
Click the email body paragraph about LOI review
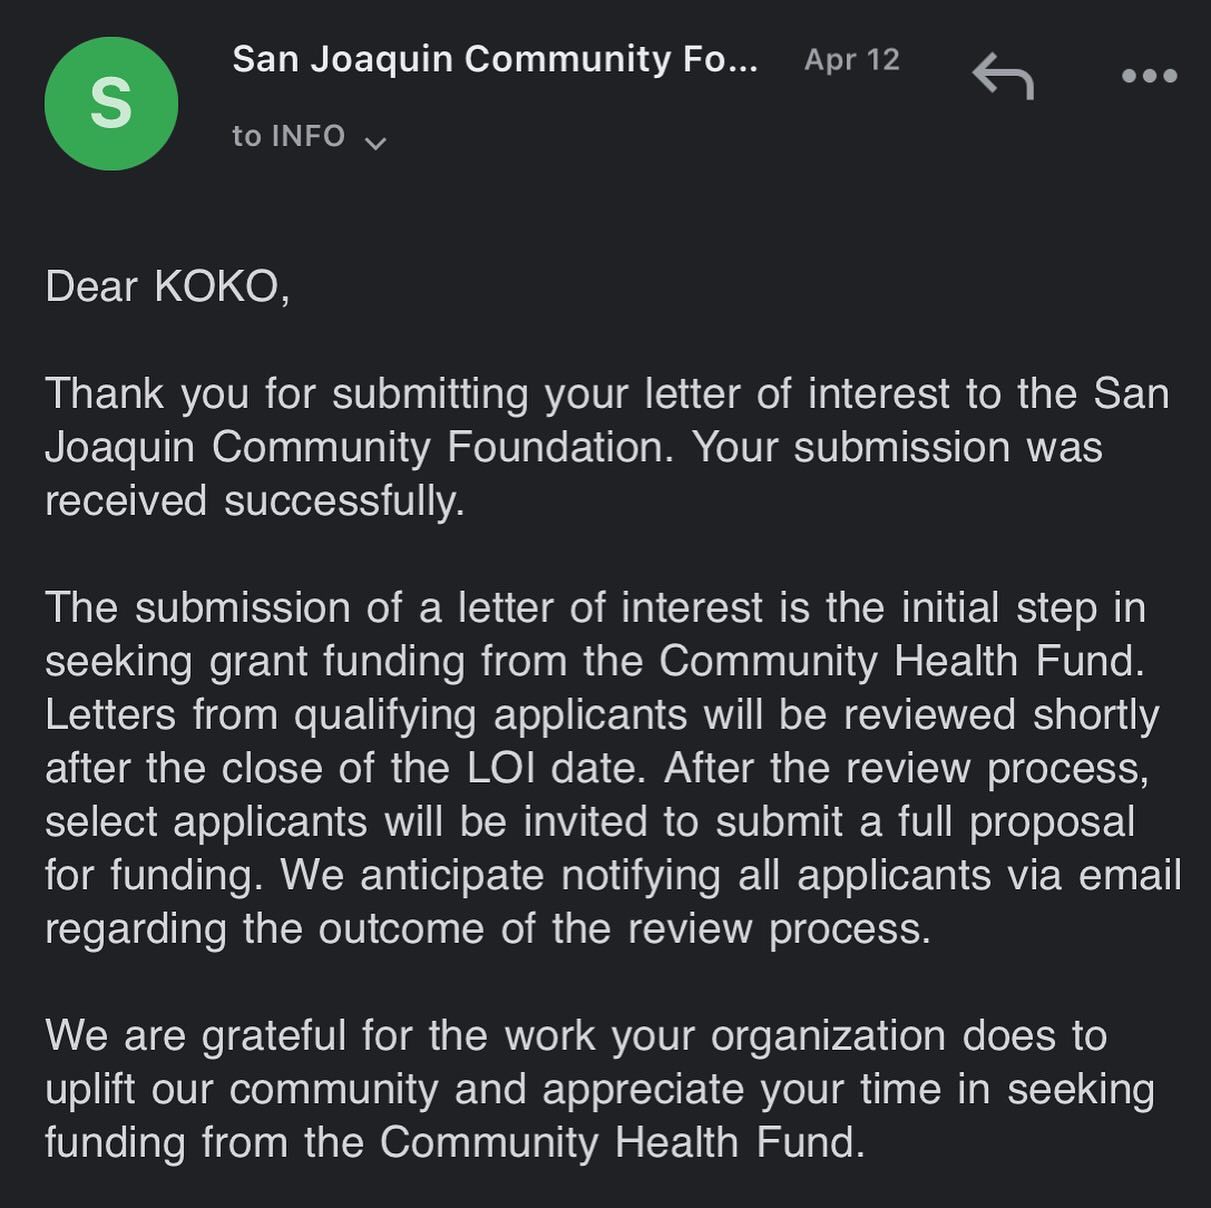pos(600,767)
